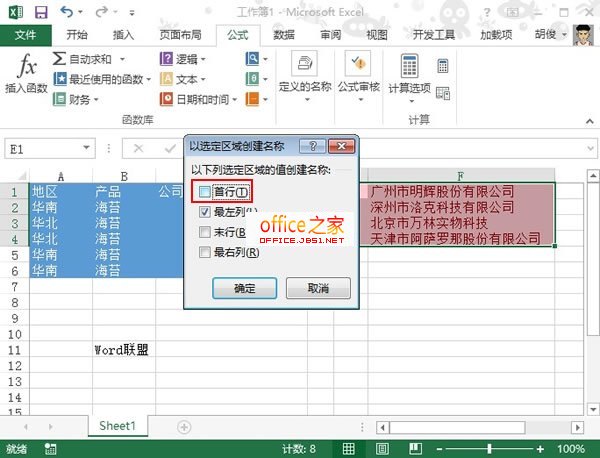600x458 pixels.
Task: Click the Math and Trig icon
Action: (x=252, y=79)
